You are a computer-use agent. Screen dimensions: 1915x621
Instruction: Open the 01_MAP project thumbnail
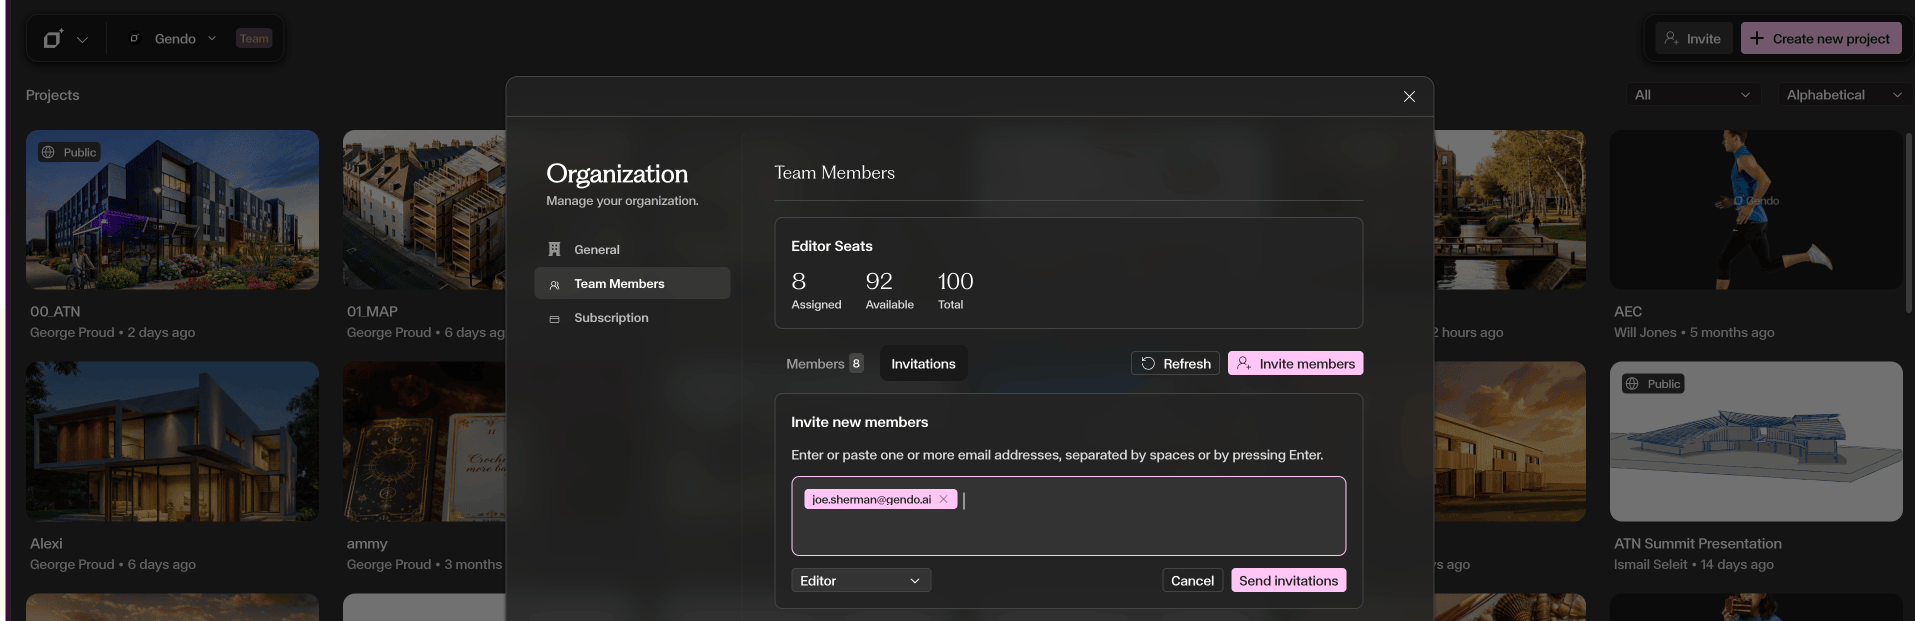click(424, 210)
